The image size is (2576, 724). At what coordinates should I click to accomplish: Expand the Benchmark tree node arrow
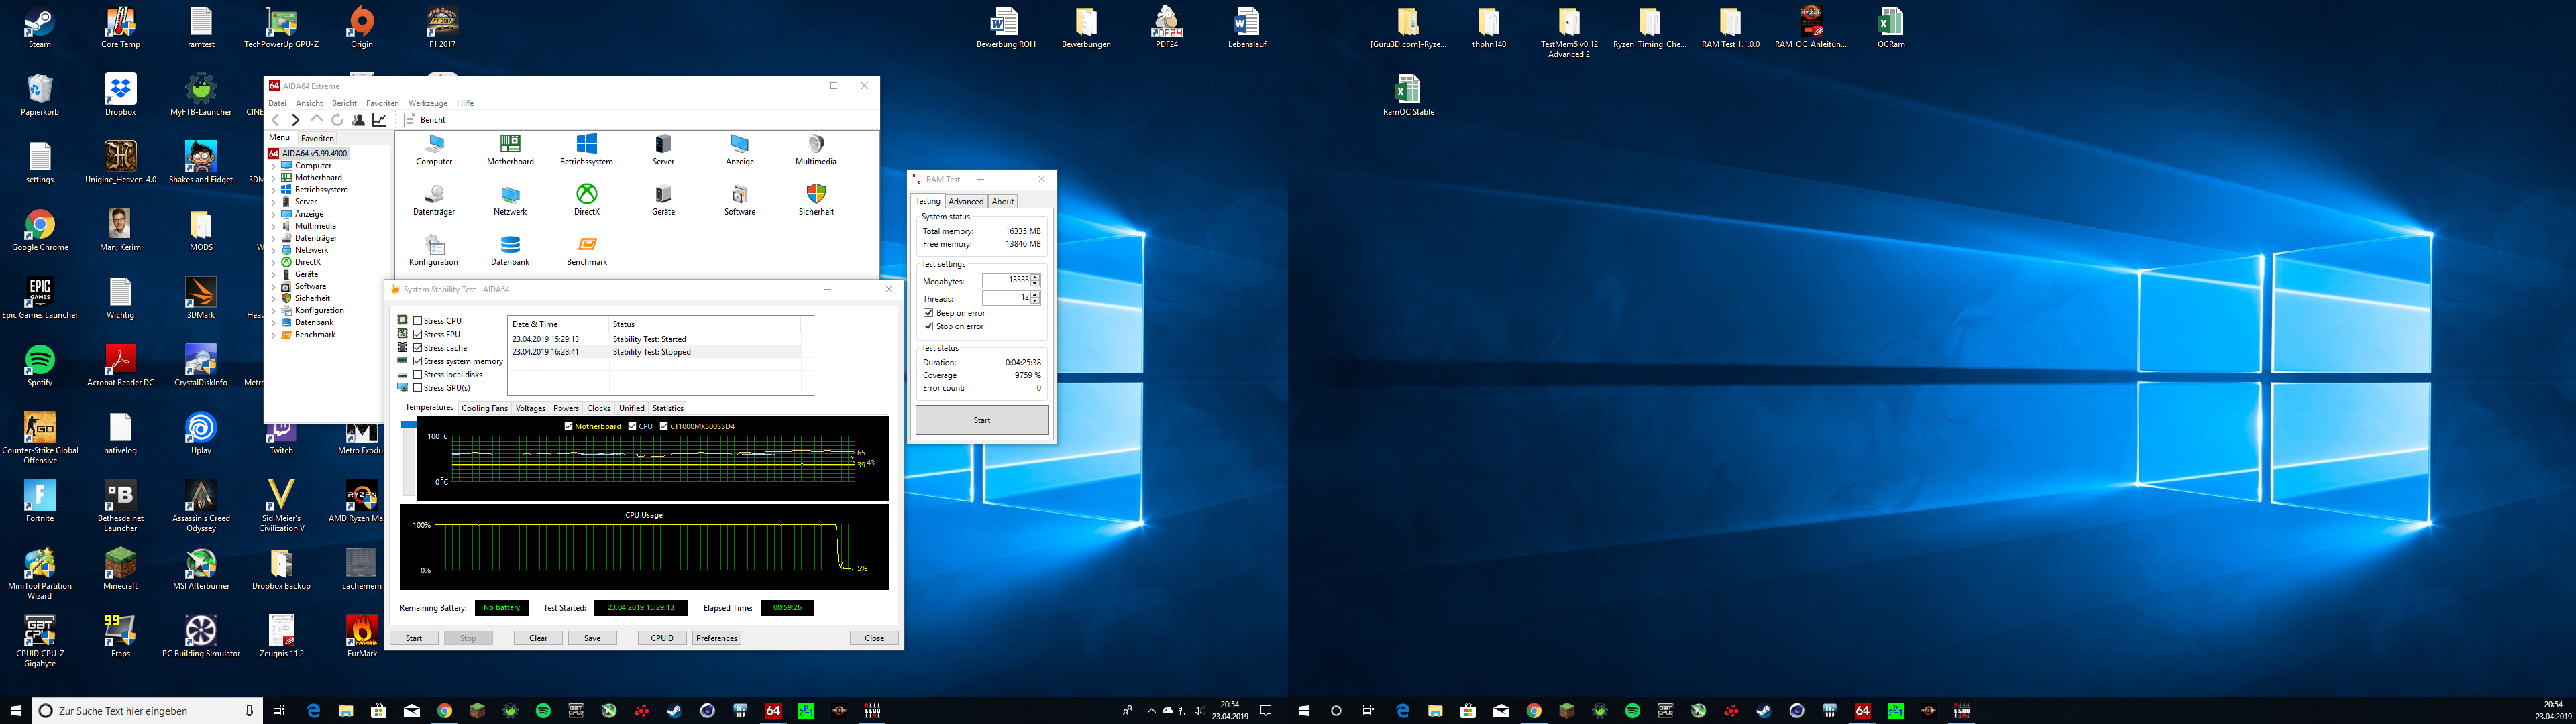[x=274, y=335]
